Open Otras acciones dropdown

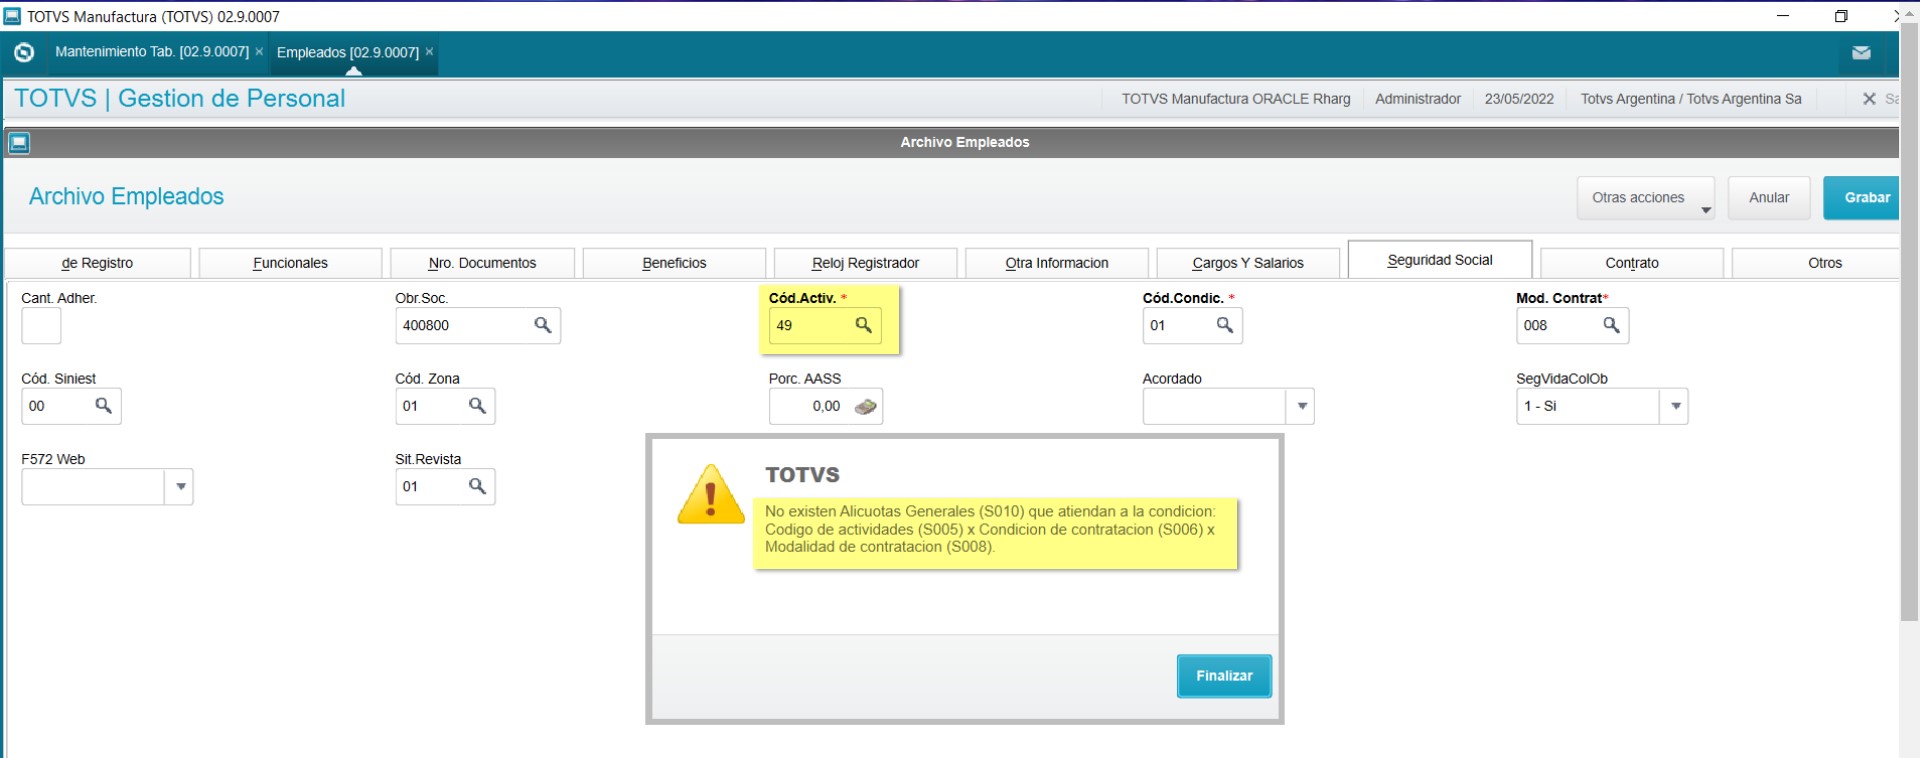[x=1646, y=198]
